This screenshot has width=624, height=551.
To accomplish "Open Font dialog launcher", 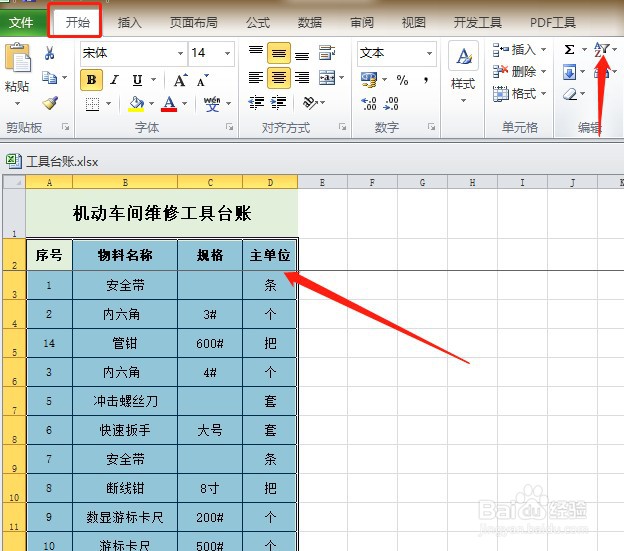I will point(229,127).
